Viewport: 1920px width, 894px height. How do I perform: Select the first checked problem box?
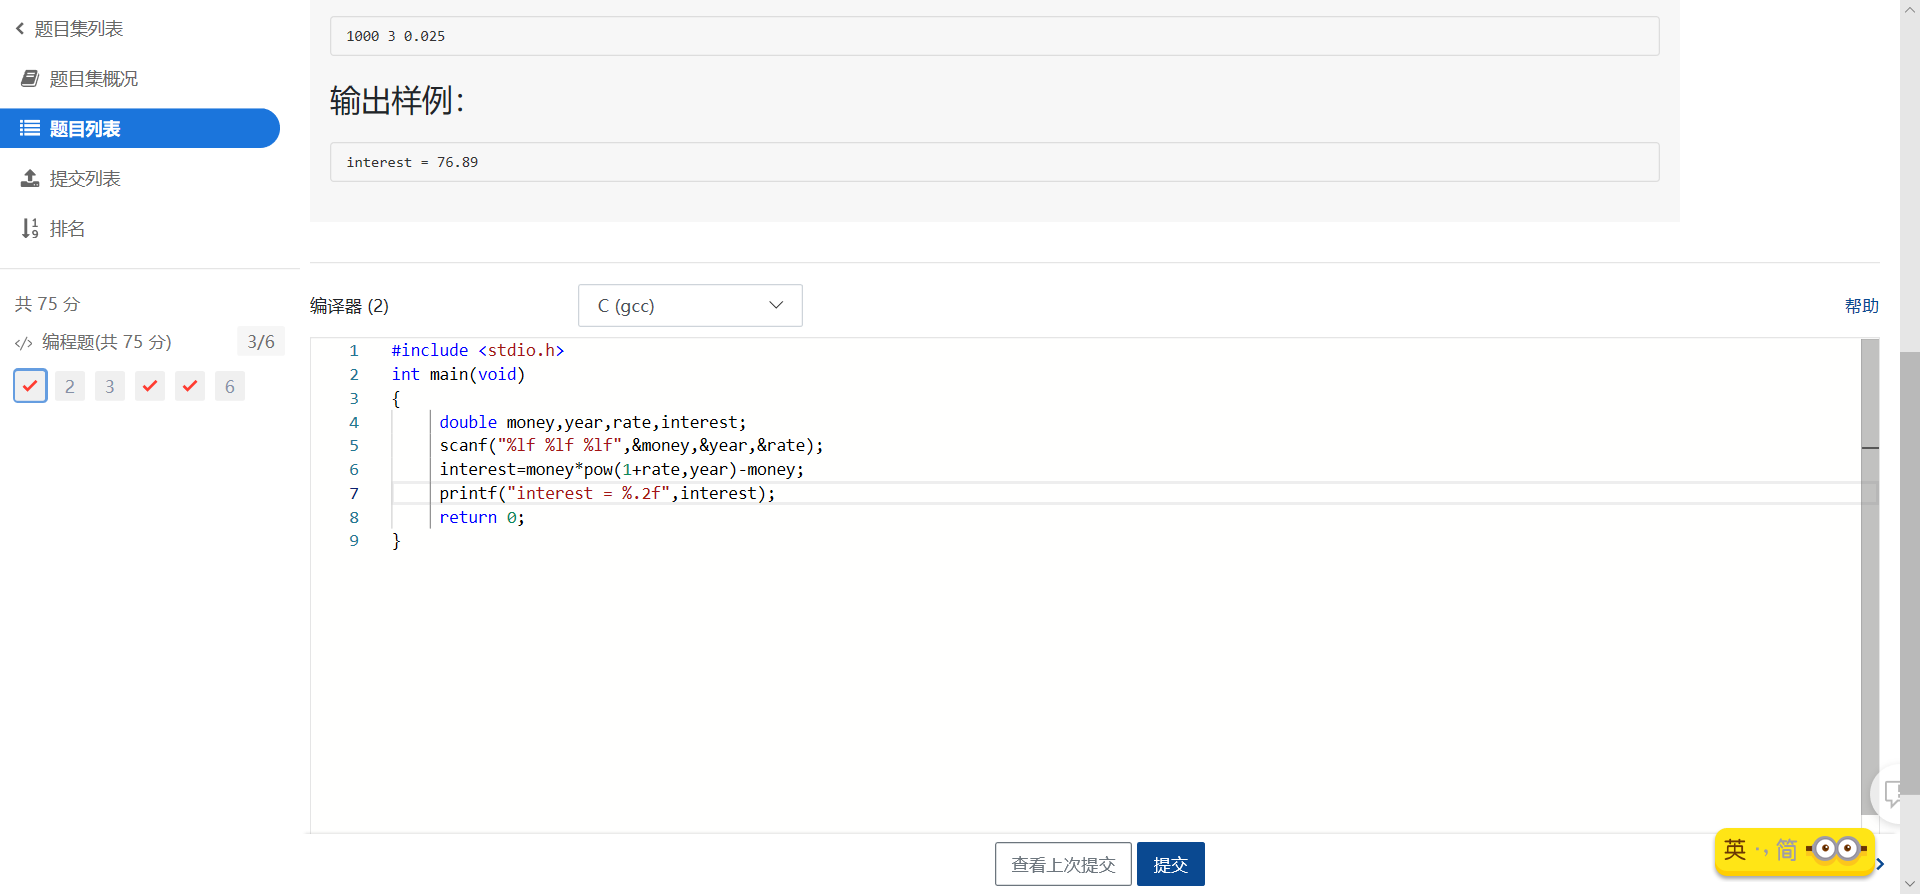point(30,386)
